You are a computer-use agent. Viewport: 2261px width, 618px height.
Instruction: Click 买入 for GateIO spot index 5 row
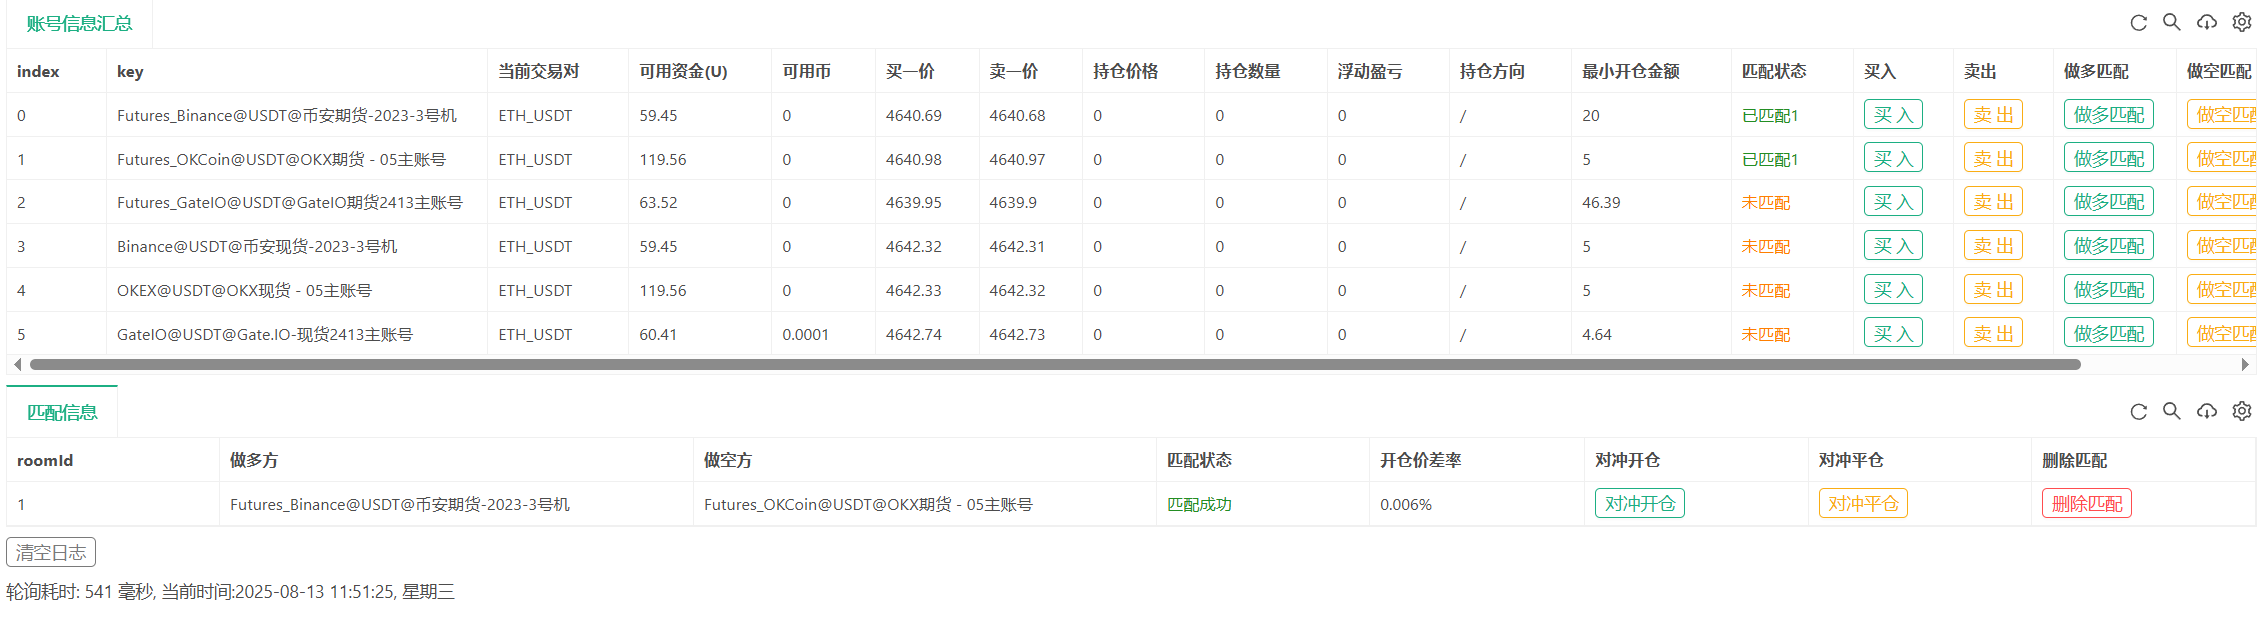click(x=1893, y=333)
